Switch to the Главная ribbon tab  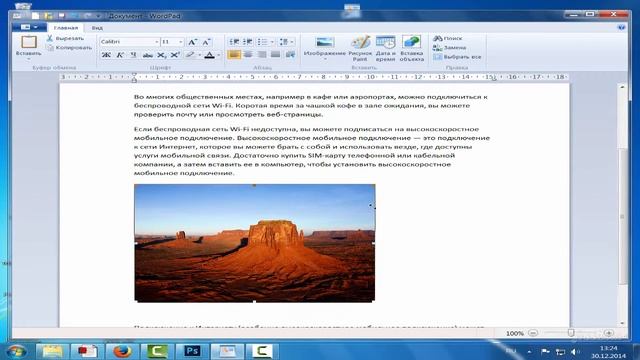(x=66, y=28)
